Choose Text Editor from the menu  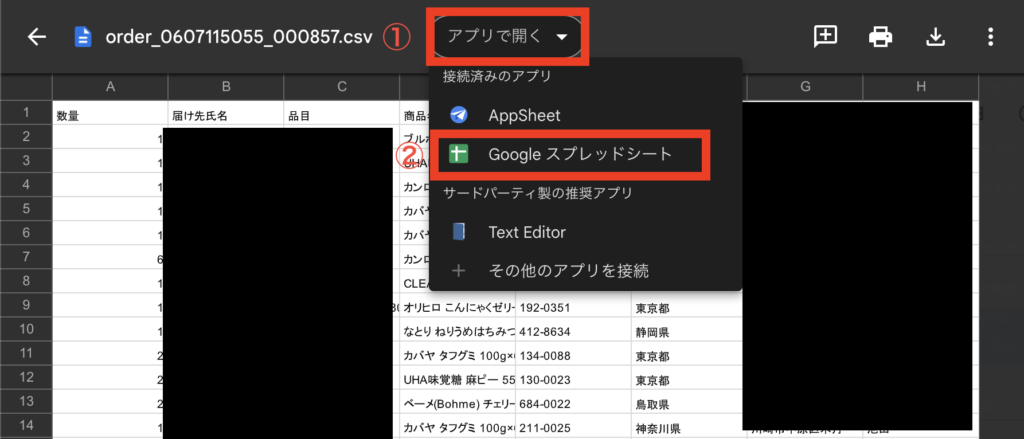point(585,232)
